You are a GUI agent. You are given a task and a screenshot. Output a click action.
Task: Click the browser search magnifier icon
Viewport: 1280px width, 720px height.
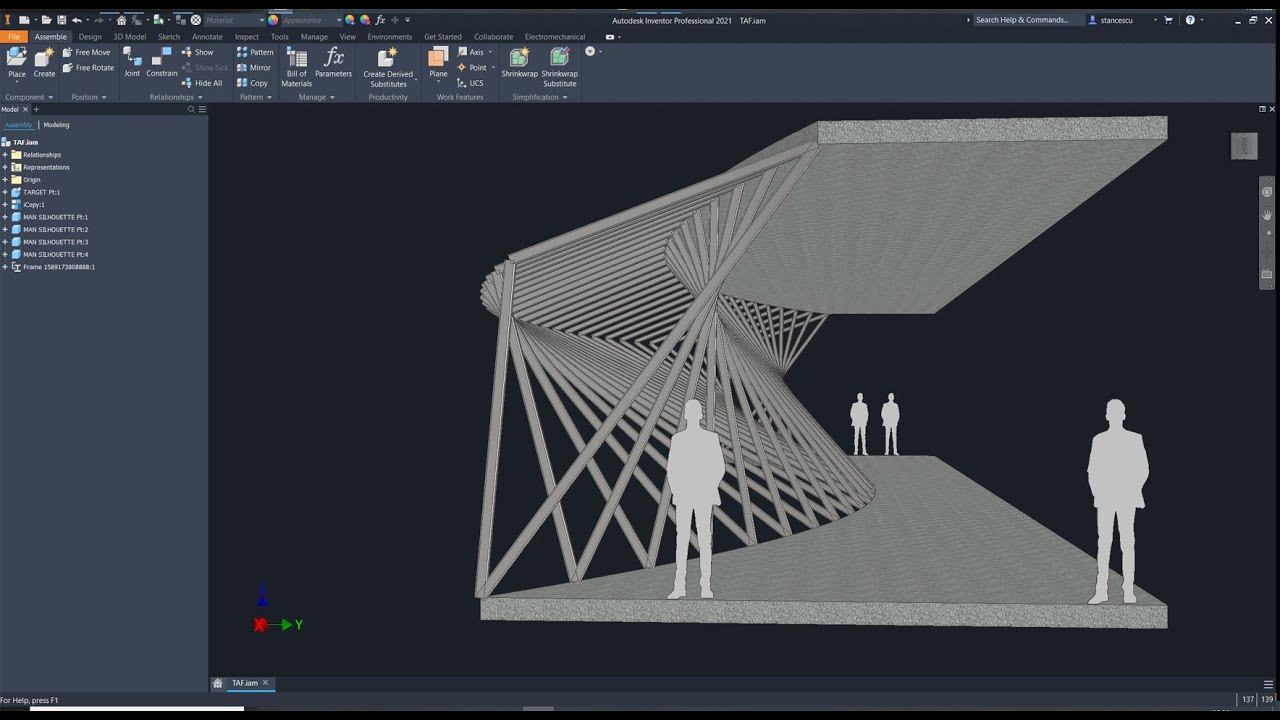pos(191,109)
